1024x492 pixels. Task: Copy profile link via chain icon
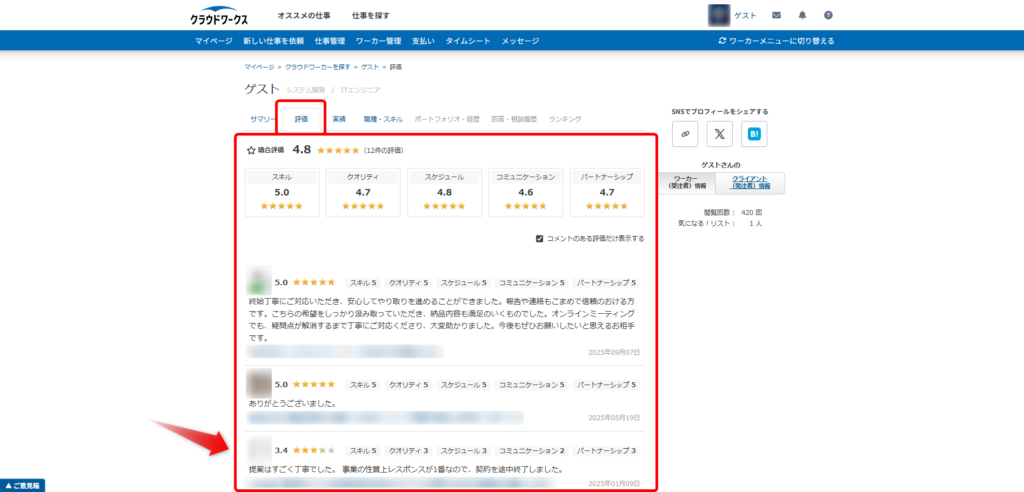(685, 133)
